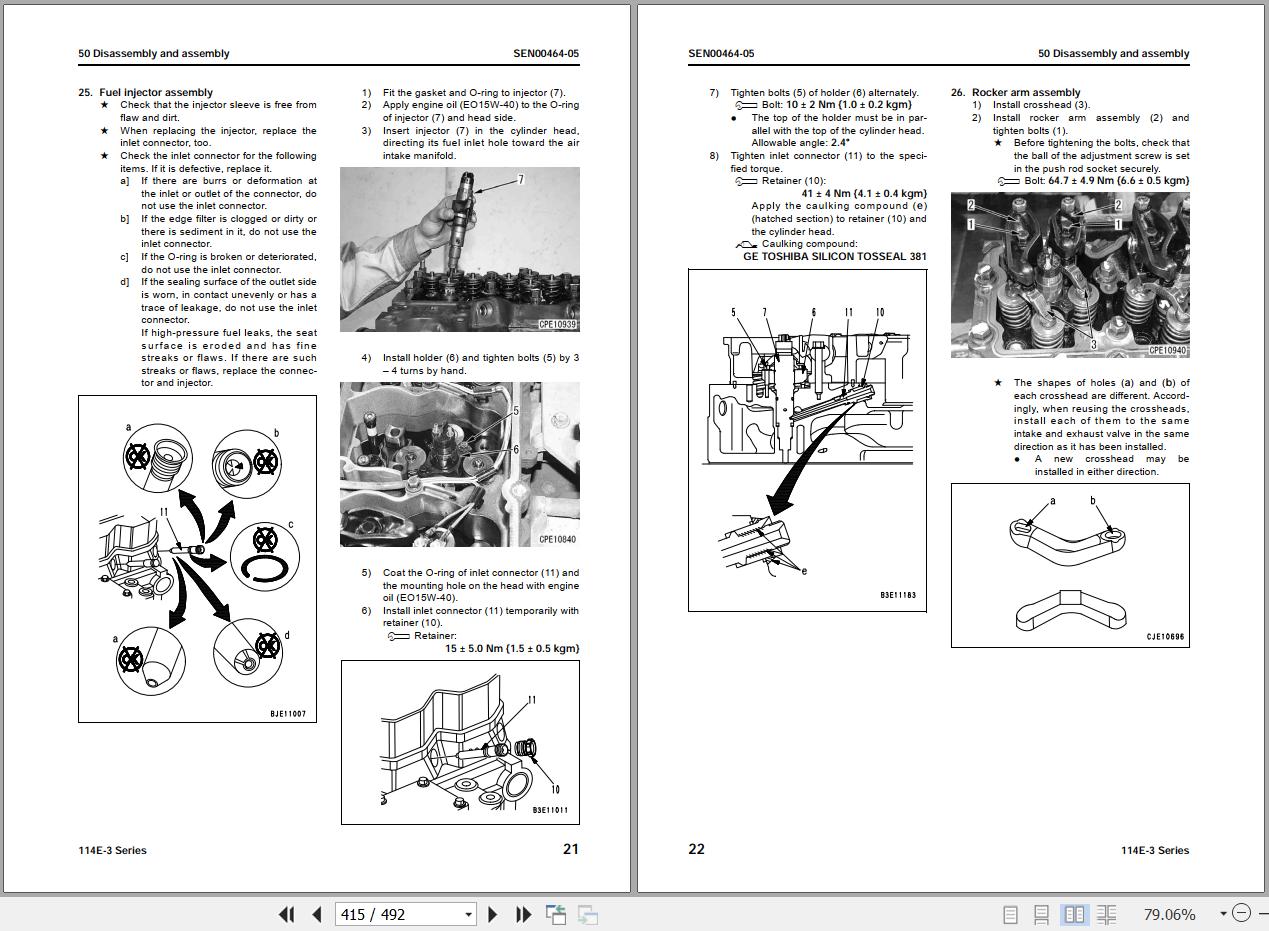Screen dimensions: 1269x931
Task: Click 'SEN00464-05' header on left page
Action: 546,54
